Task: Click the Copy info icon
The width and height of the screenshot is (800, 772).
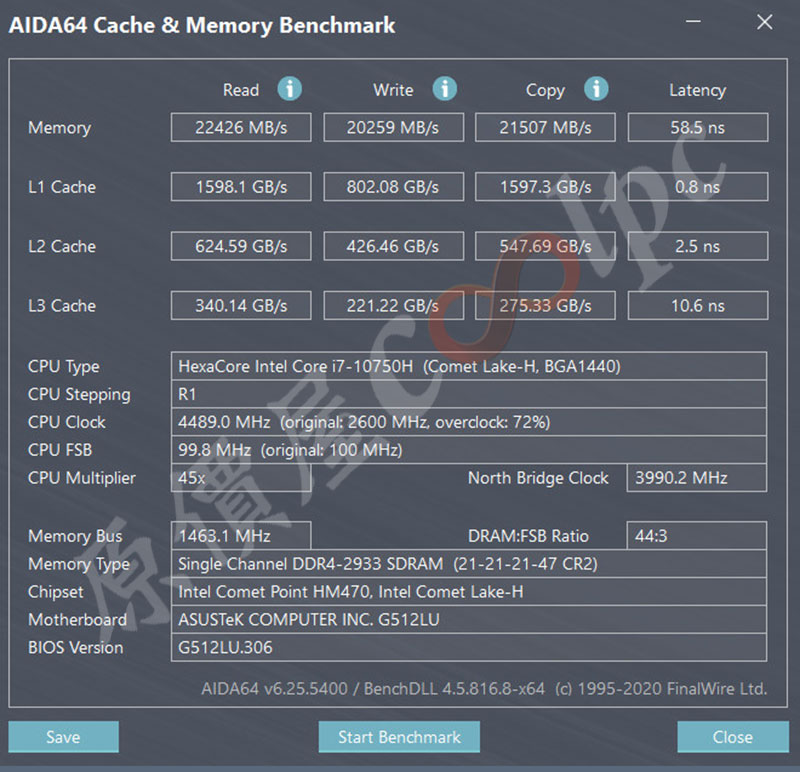Action: coord(596,89)
